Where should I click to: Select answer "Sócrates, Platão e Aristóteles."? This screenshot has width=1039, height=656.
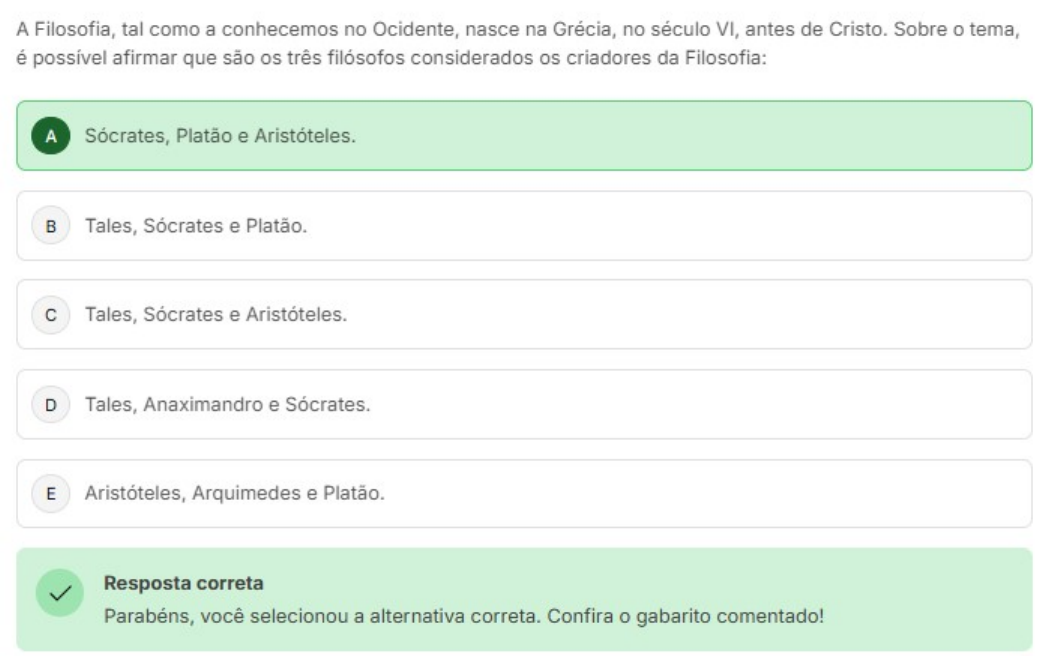point(220,136)
